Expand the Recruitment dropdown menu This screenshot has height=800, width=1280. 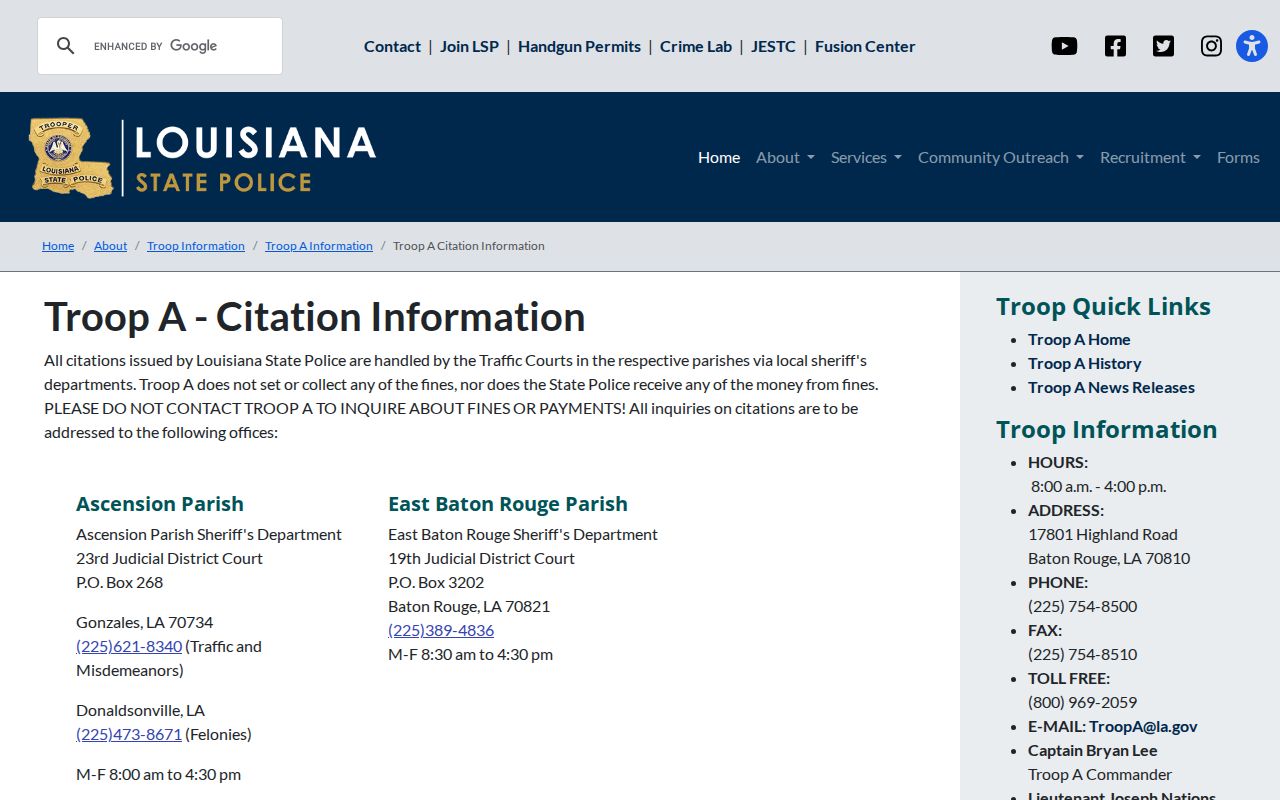[1150, 157]
